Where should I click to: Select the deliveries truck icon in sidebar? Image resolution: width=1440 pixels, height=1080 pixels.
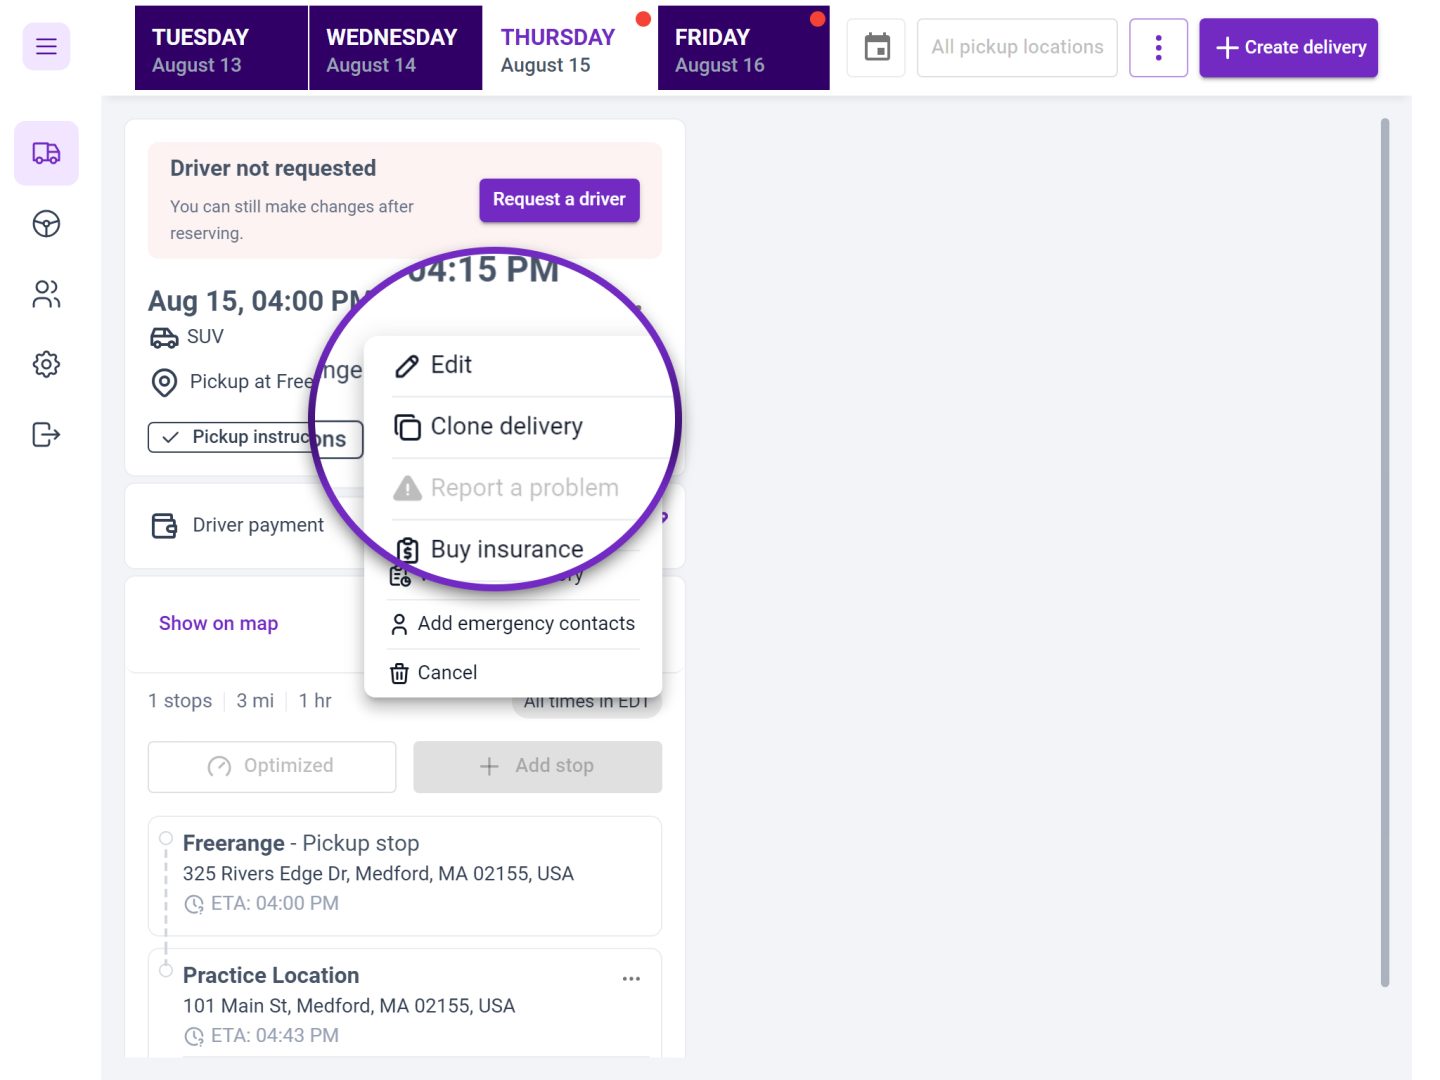tap(46, 152)
